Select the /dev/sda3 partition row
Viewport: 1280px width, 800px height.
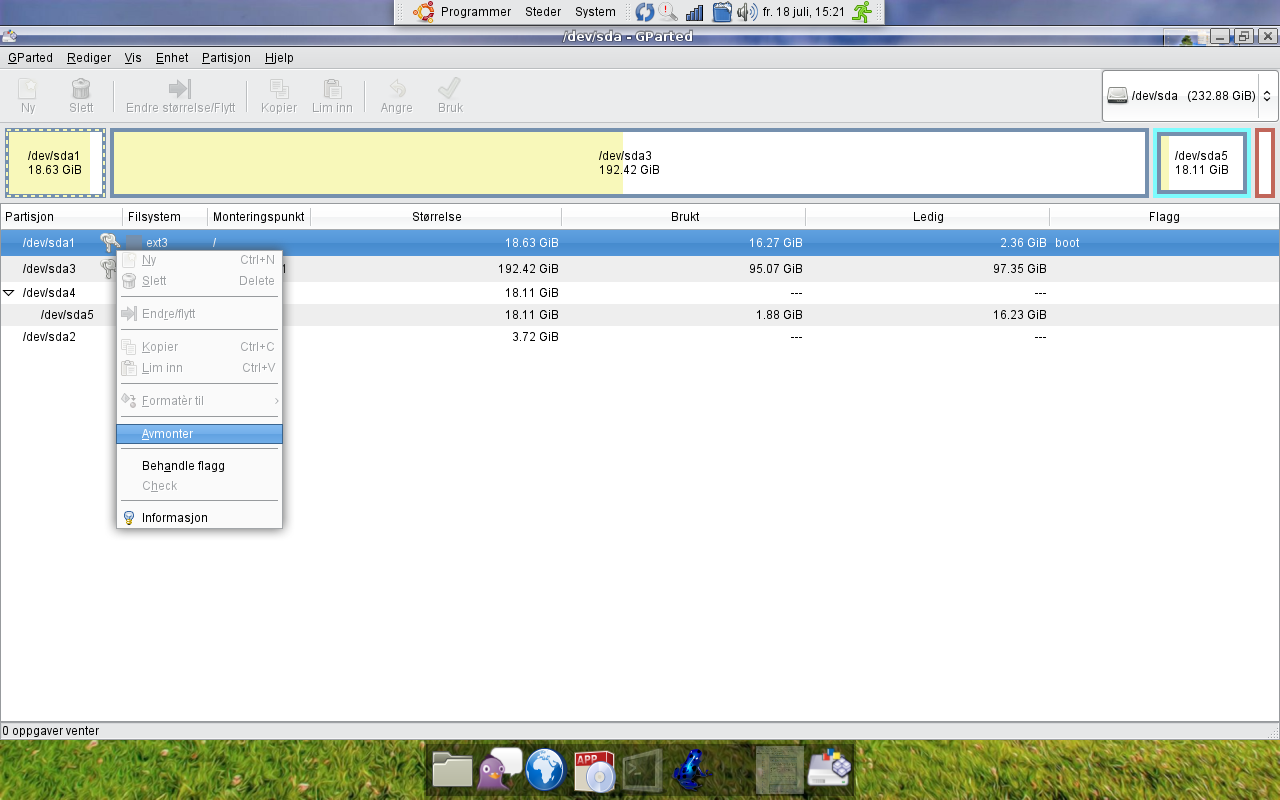pos(640,269)
